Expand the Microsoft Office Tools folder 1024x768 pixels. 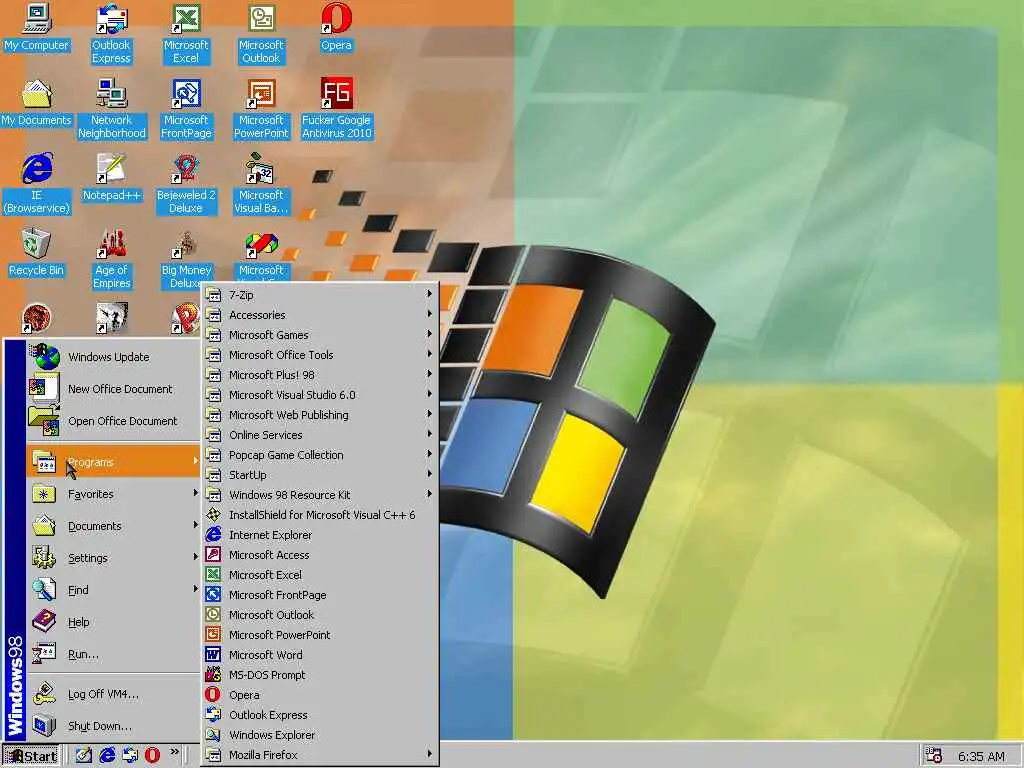(x=320, y=355)
